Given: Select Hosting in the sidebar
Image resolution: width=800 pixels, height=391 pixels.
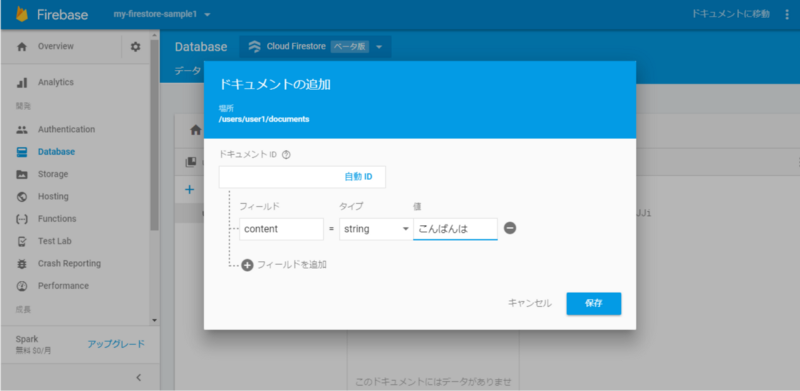Looking at the screenshot, I should tap(53, 197).
